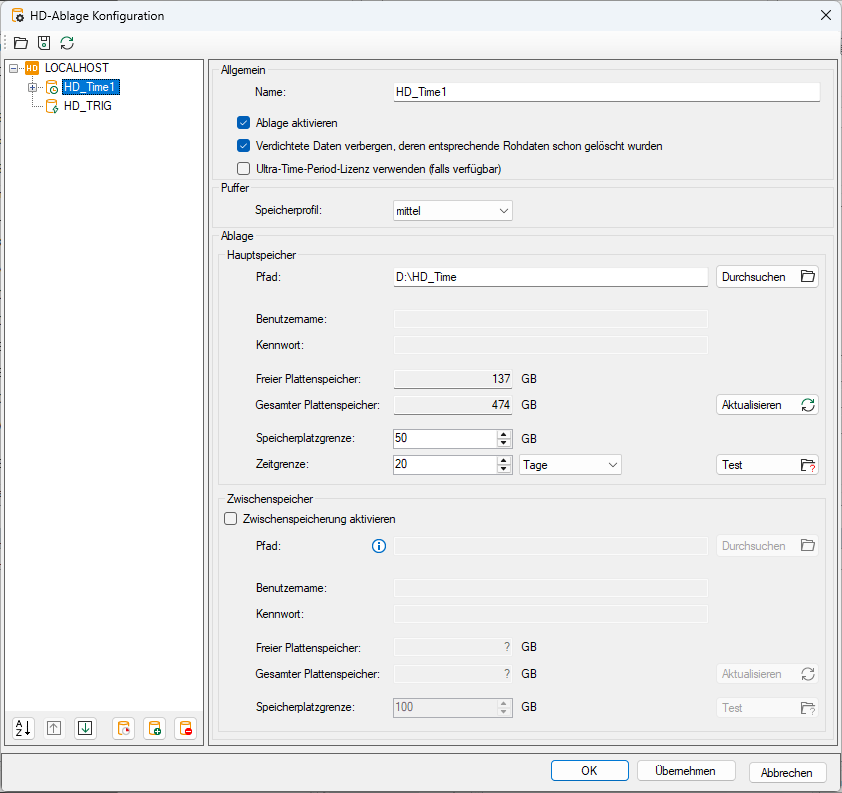The image size is (842, 793).
Task: Open the 'Tage' time unit dropdown
Action: 570,465
